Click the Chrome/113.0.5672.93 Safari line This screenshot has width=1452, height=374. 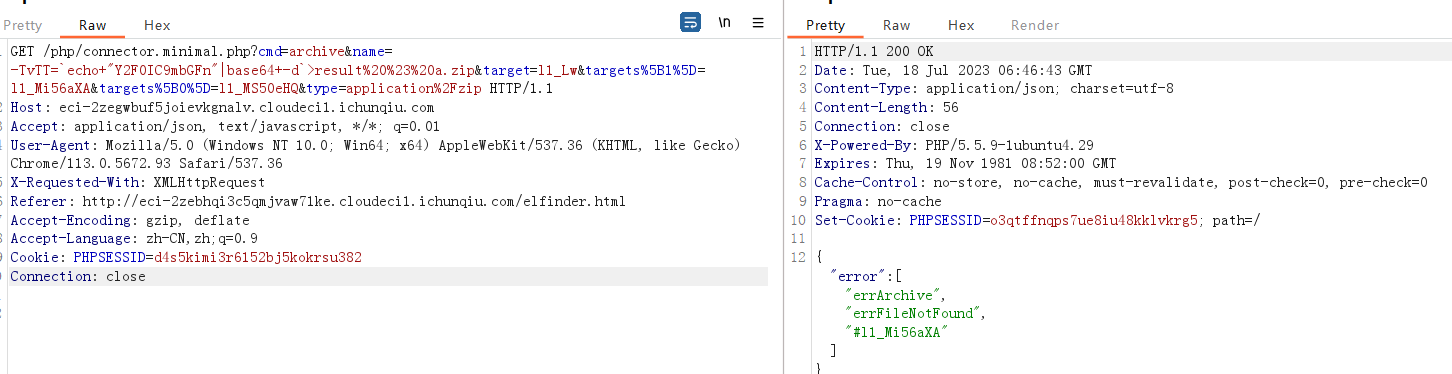coord(146,163)
